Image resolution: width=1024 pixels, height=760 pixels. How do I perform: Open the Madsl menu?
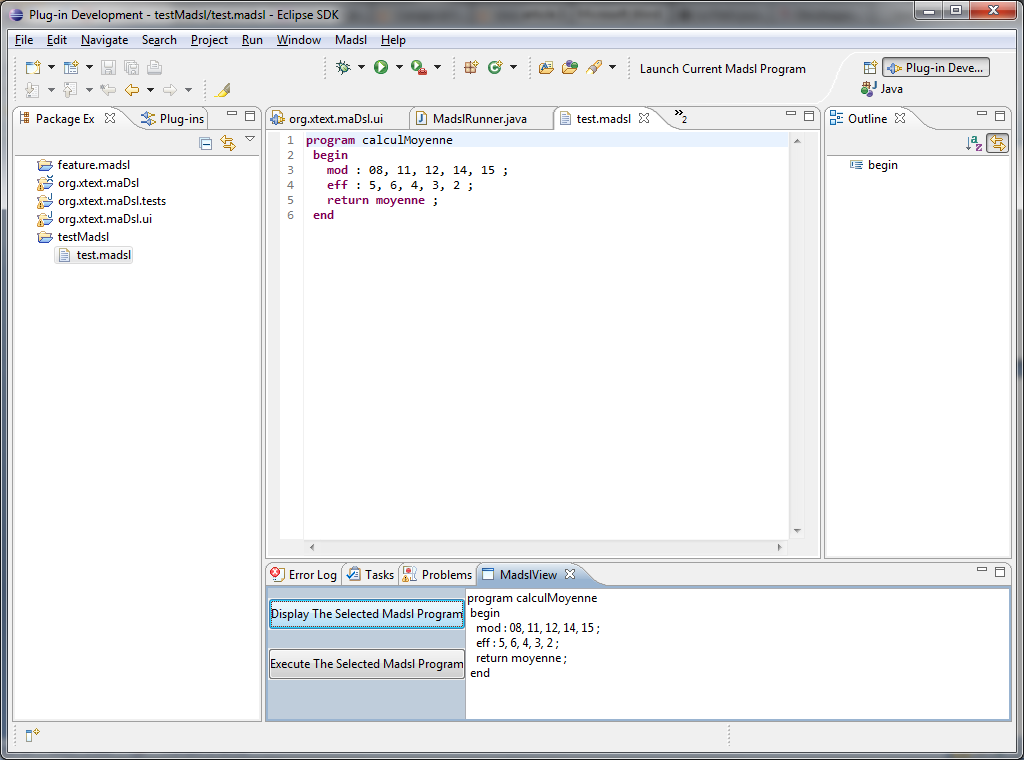pyautogui.click(x=350, y=40)
